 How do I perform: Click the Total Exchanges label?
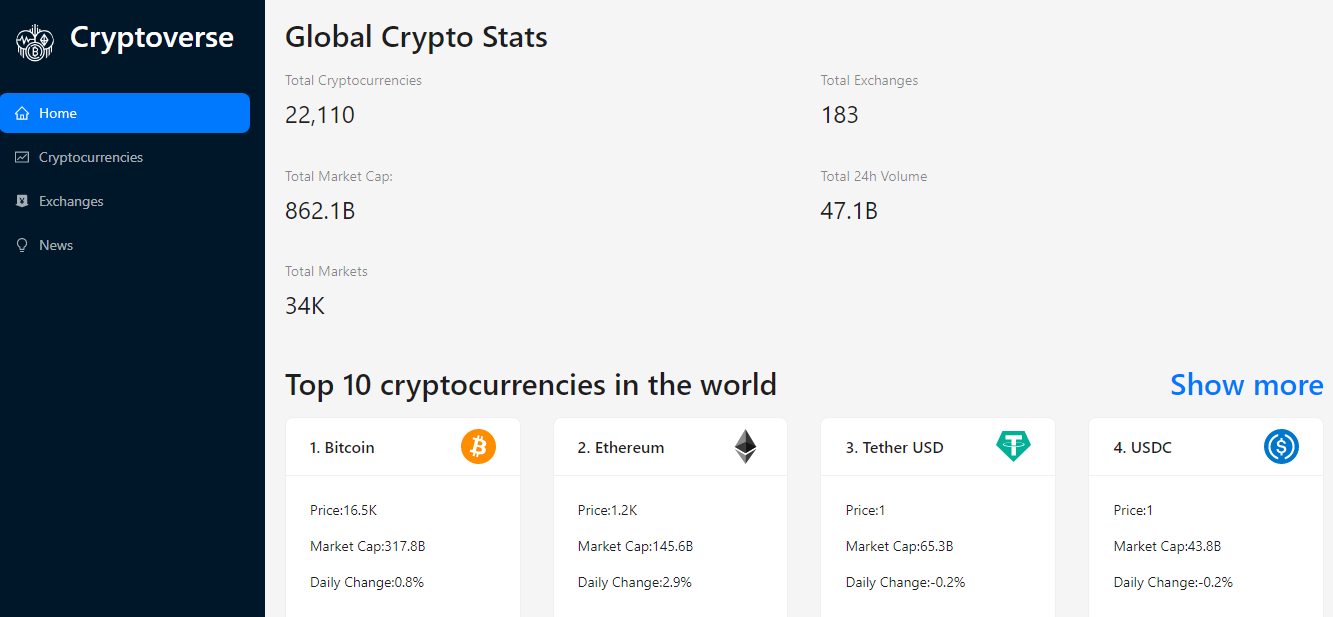coord(869,80)
